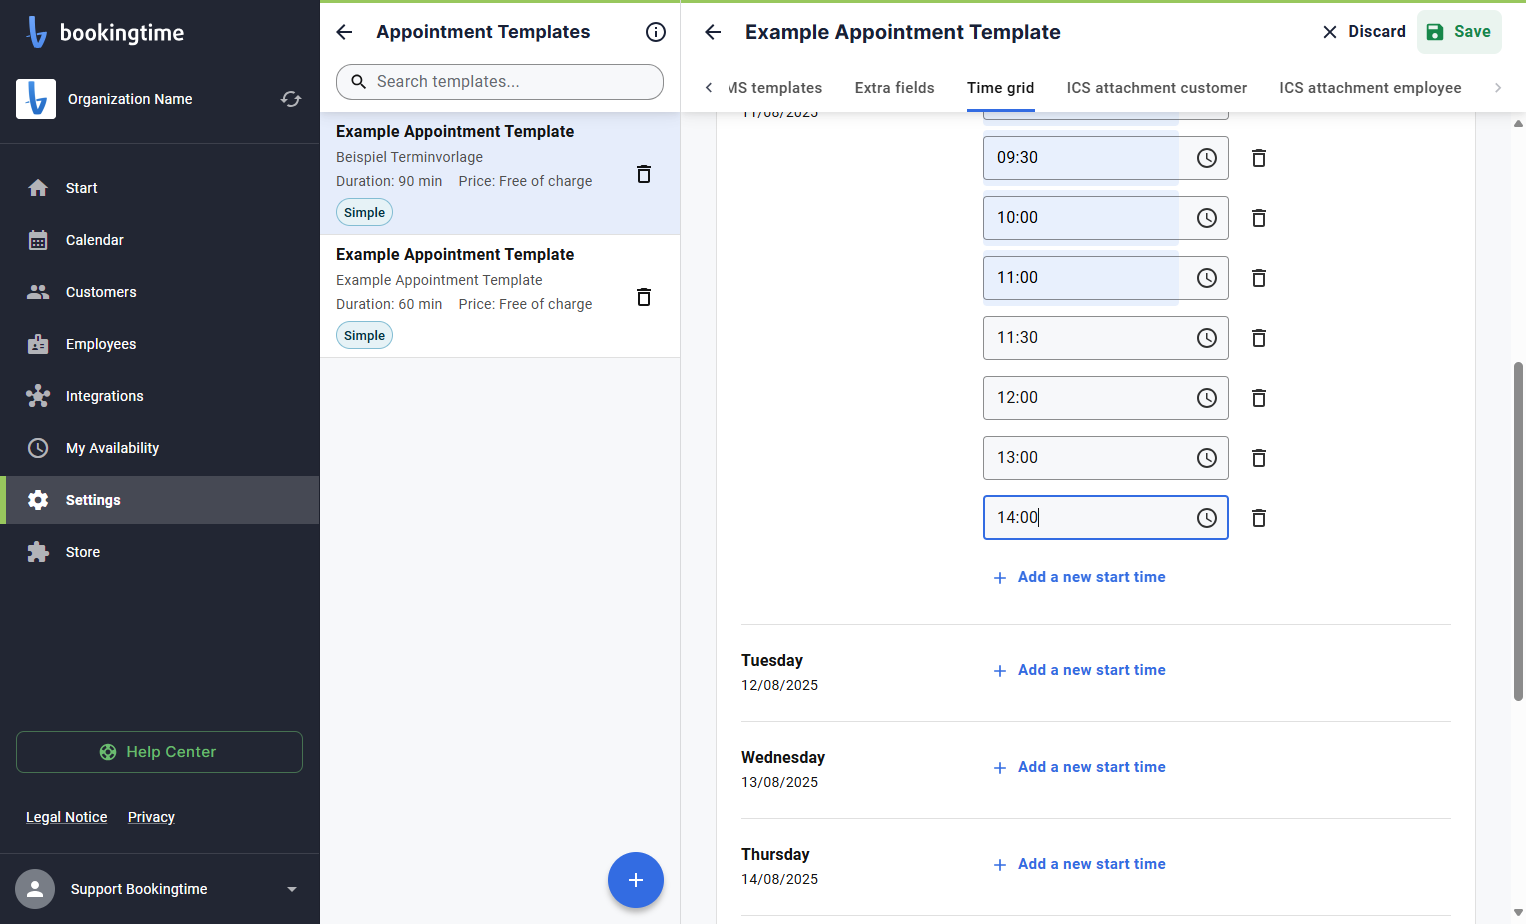1526x924 pixels.
Task: Switch to the Extra fields tab
Action: (894, 88)
